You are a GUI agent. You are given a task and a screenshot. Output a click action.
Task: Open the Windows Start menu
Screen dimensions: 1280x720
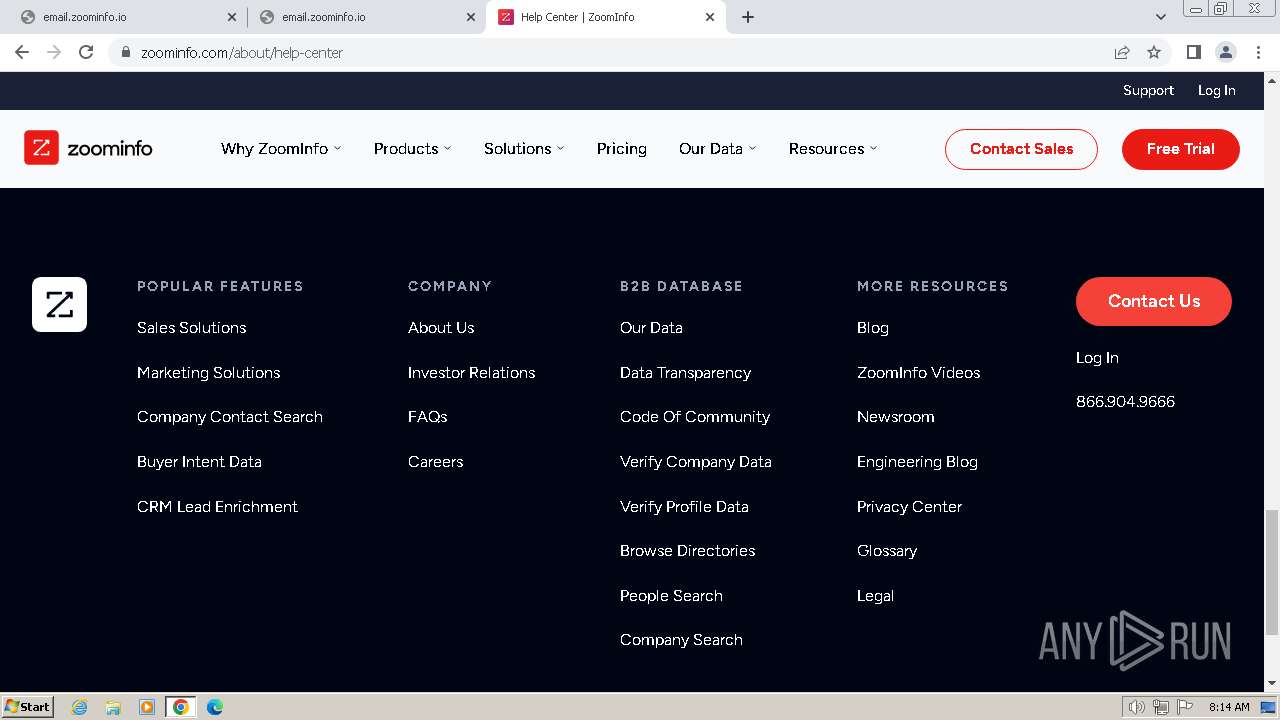click(x=28, y=707)
